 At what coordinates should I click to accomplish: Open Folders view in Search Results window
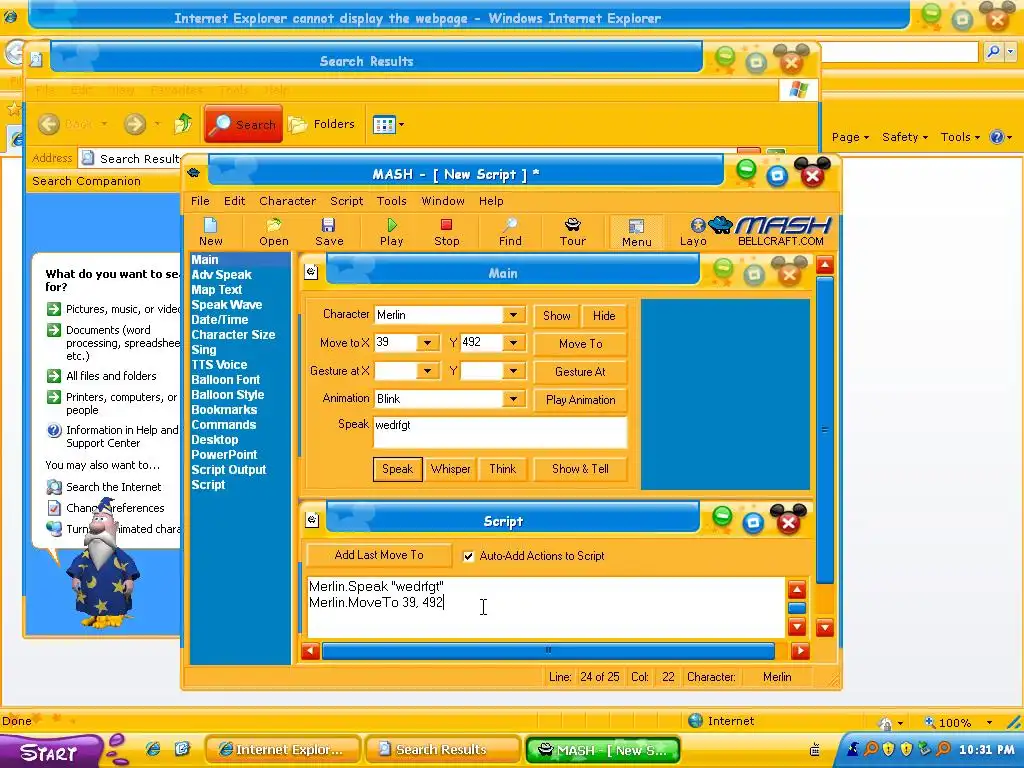[x=322, y=124]
